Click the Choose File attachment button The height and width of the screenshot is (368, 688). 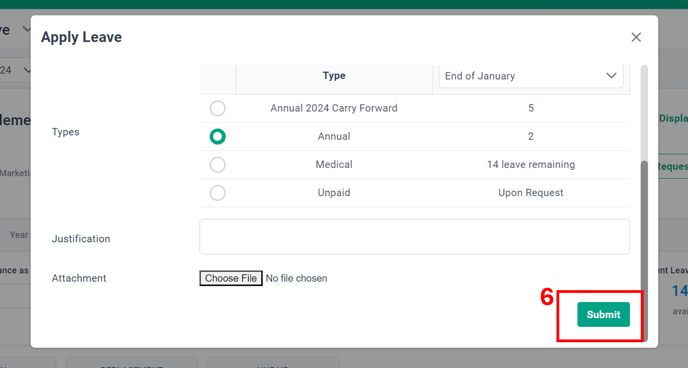pos(231,278)
